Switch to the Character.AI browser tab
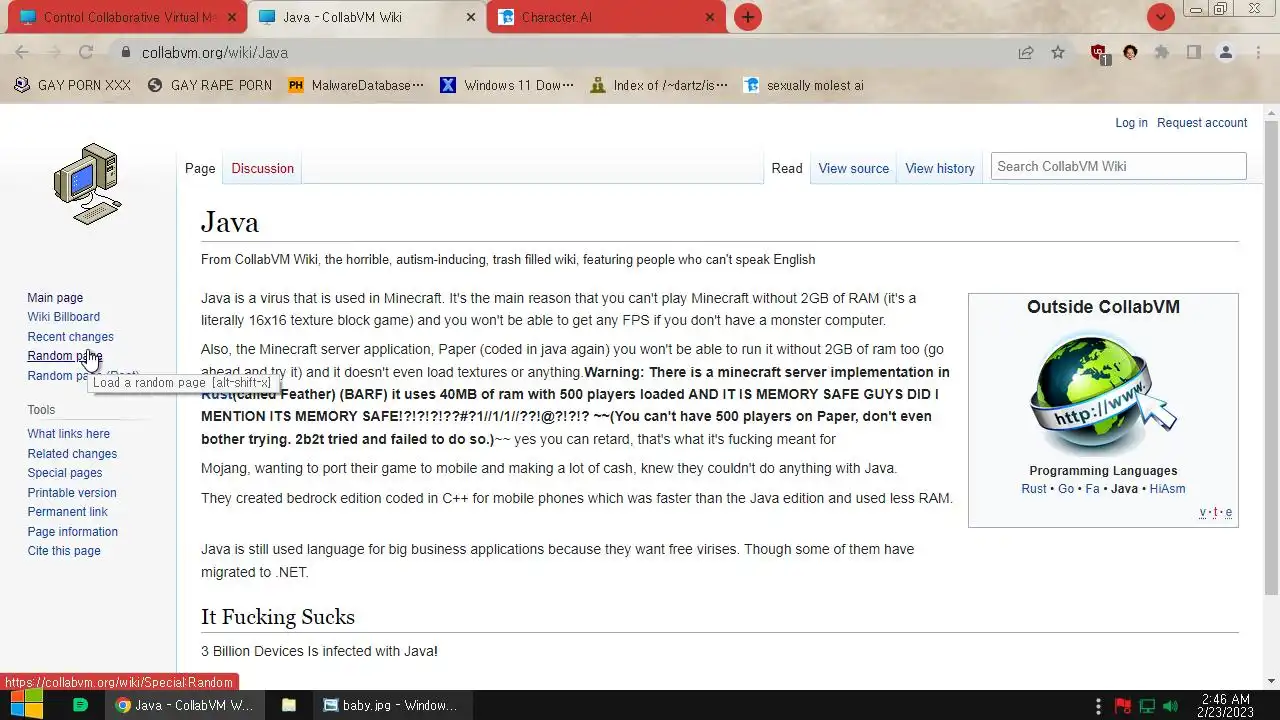The image size is (1280, 720). [607, 17]
